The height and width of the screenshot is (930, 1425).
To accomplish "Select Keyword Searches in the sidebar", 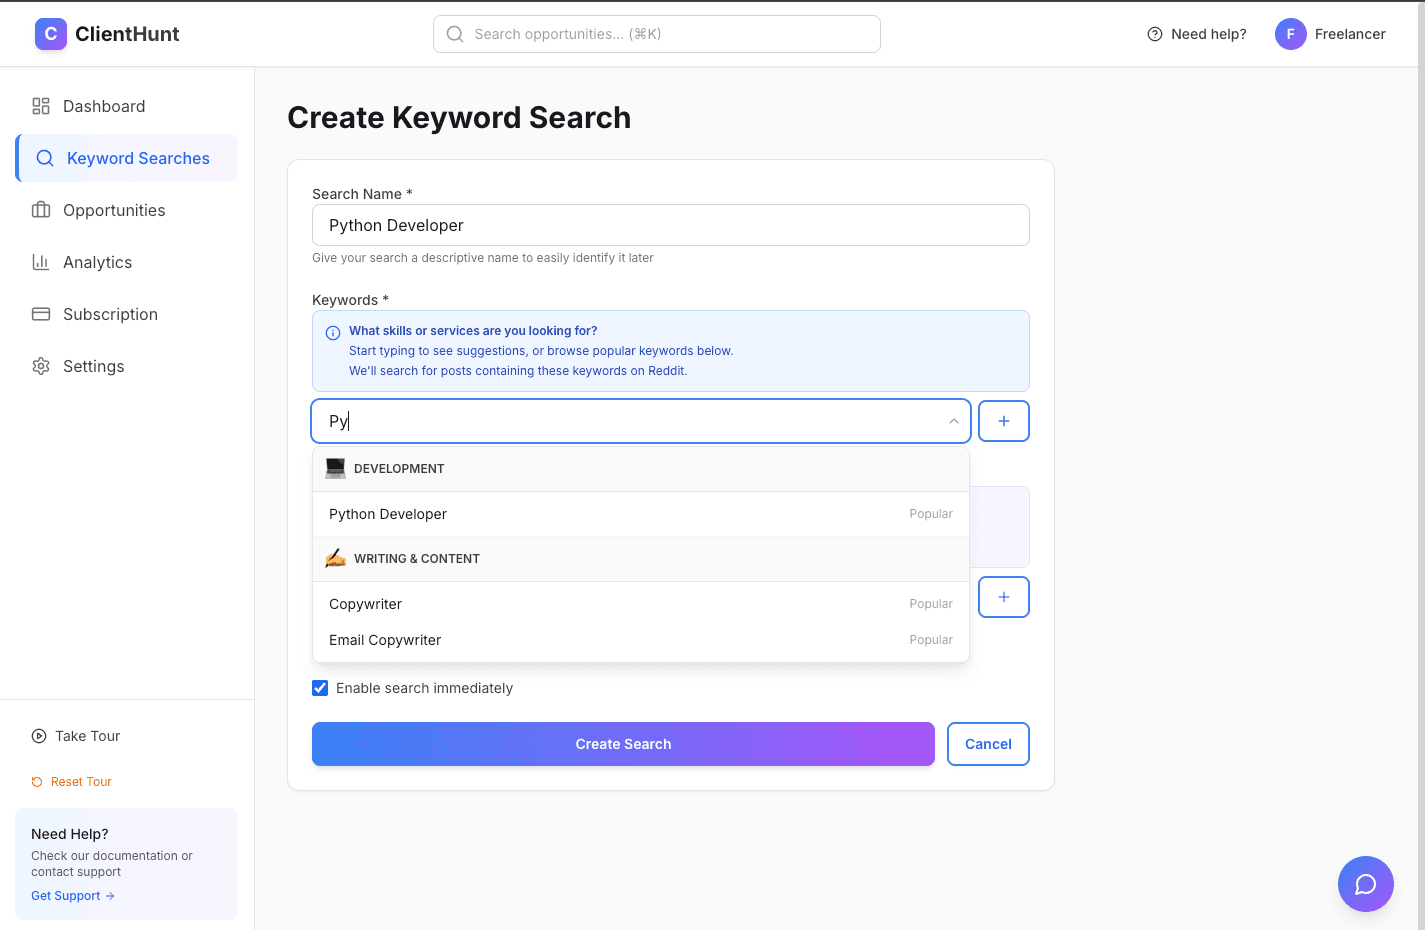I will tap(137, 157).
